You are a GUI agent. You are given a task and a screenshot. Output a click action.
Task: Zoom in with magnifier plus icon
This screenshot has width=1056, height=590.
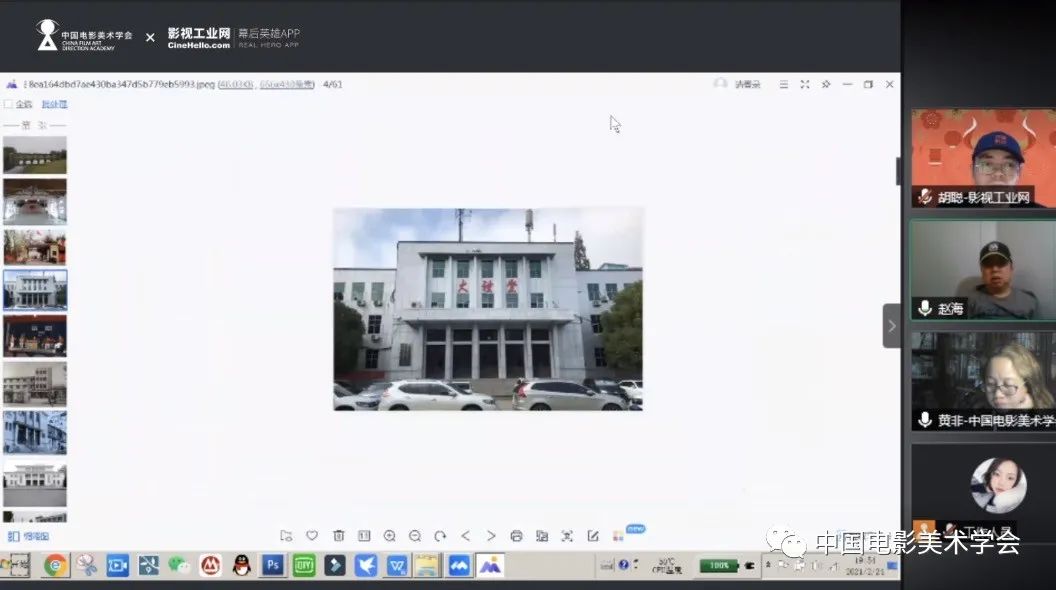pyautogui.click(x=390, y=536)
